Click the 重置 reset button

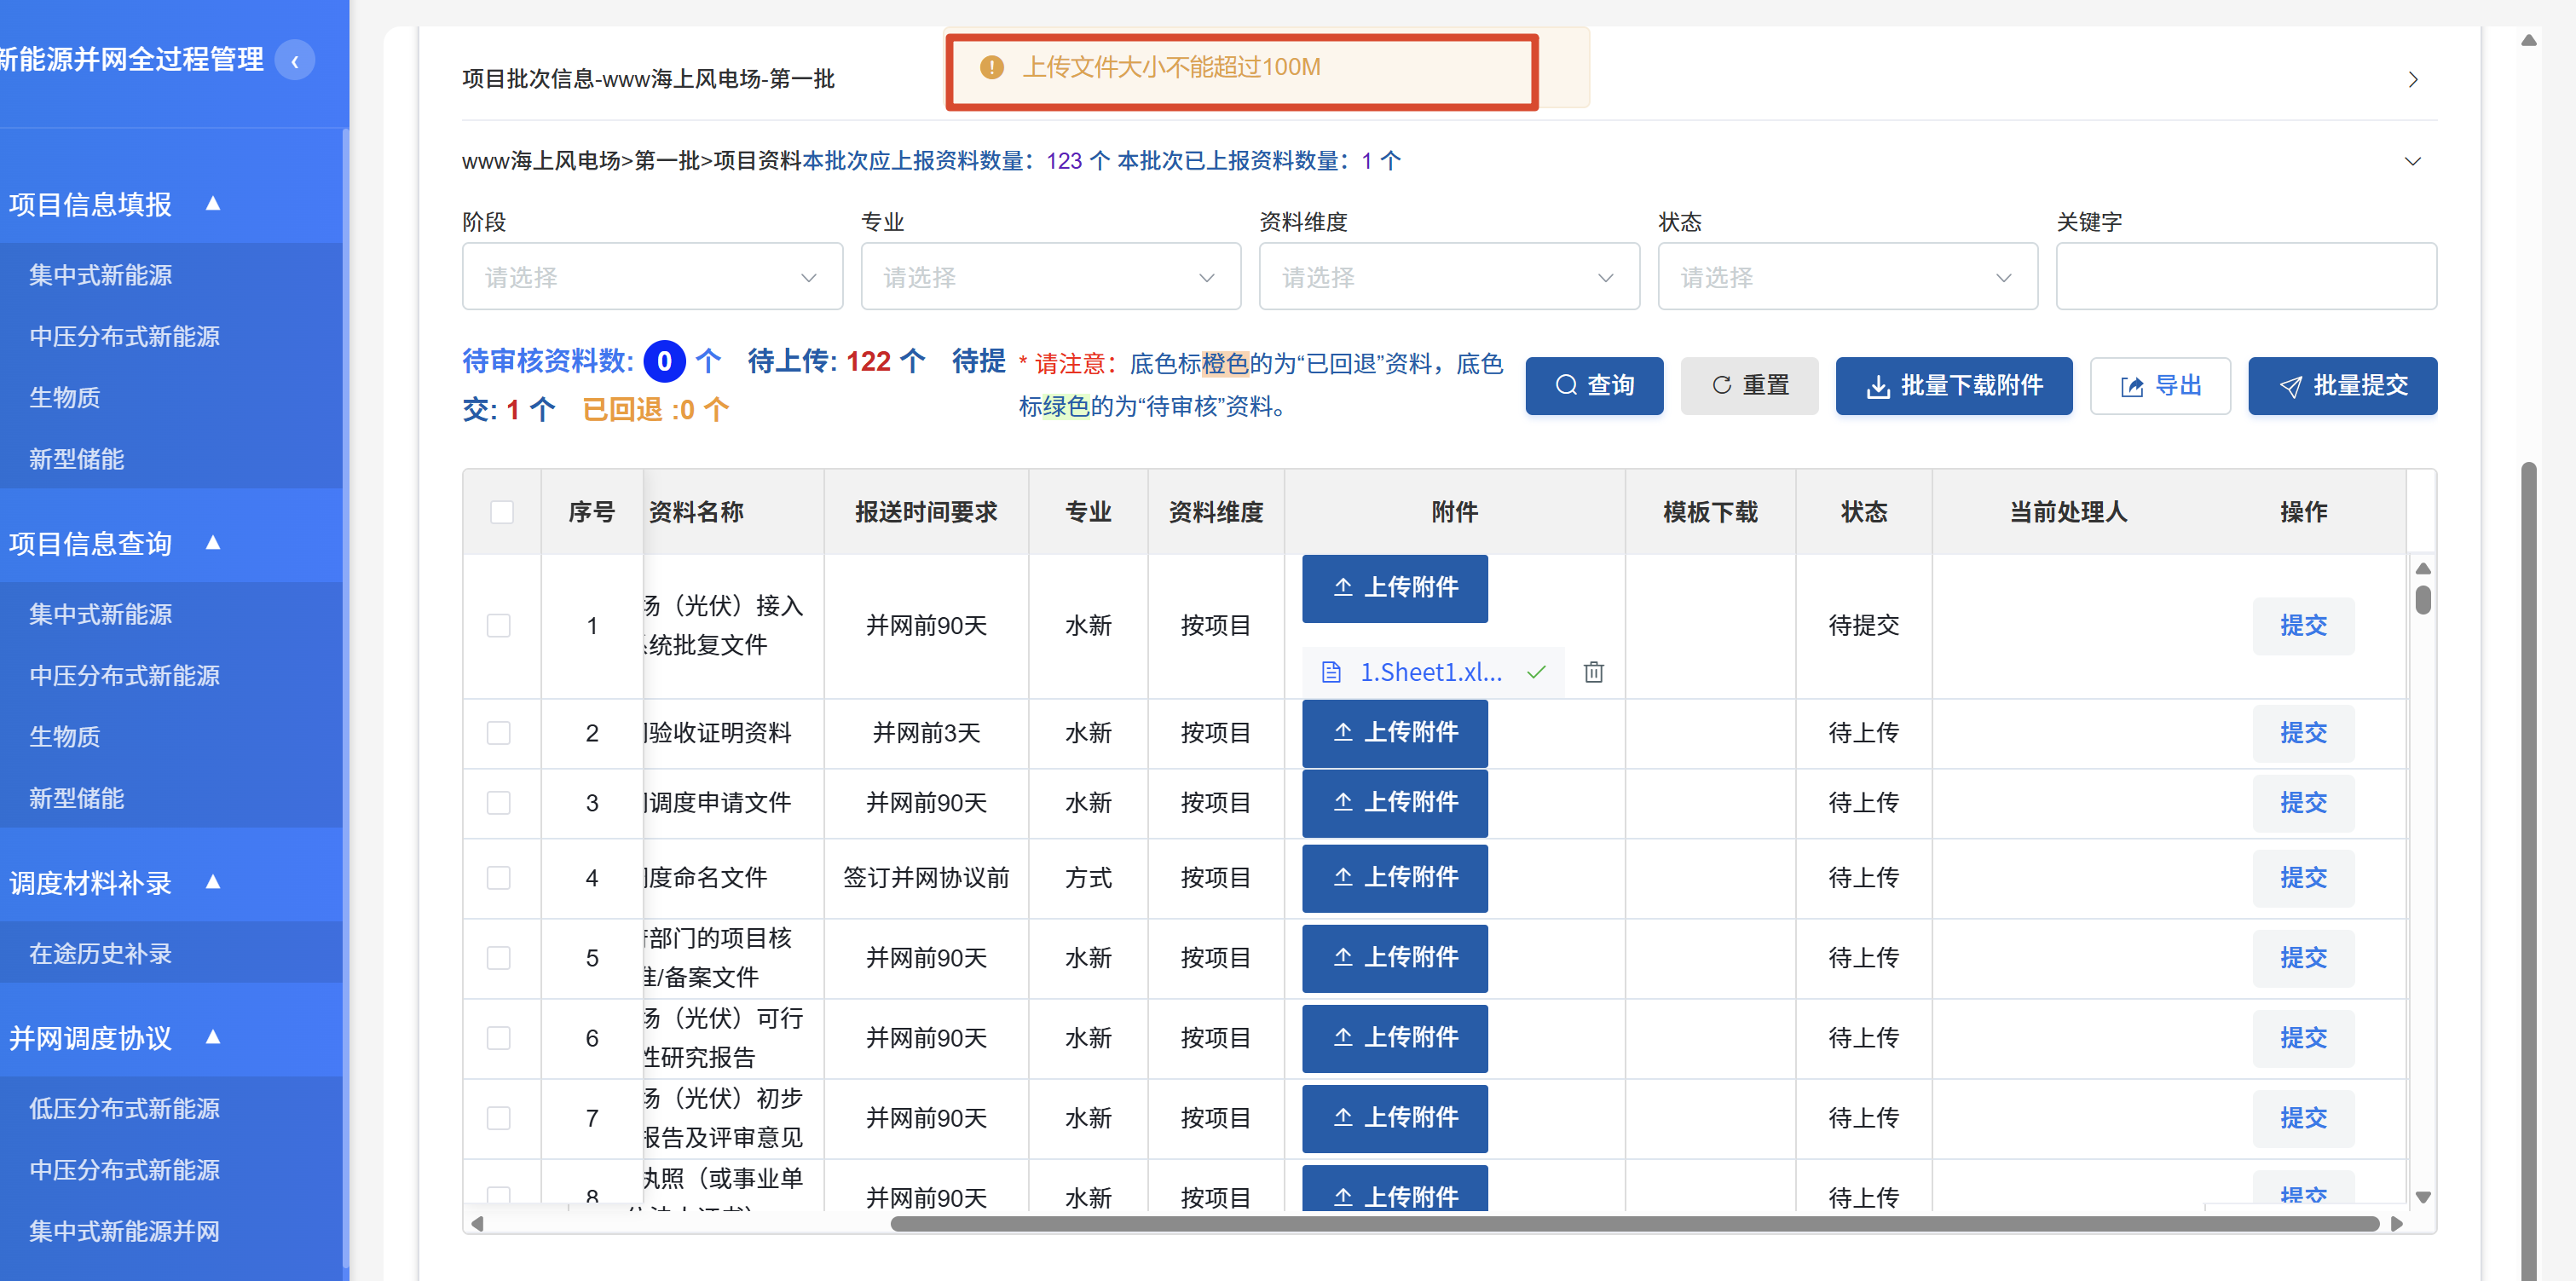1749,385
